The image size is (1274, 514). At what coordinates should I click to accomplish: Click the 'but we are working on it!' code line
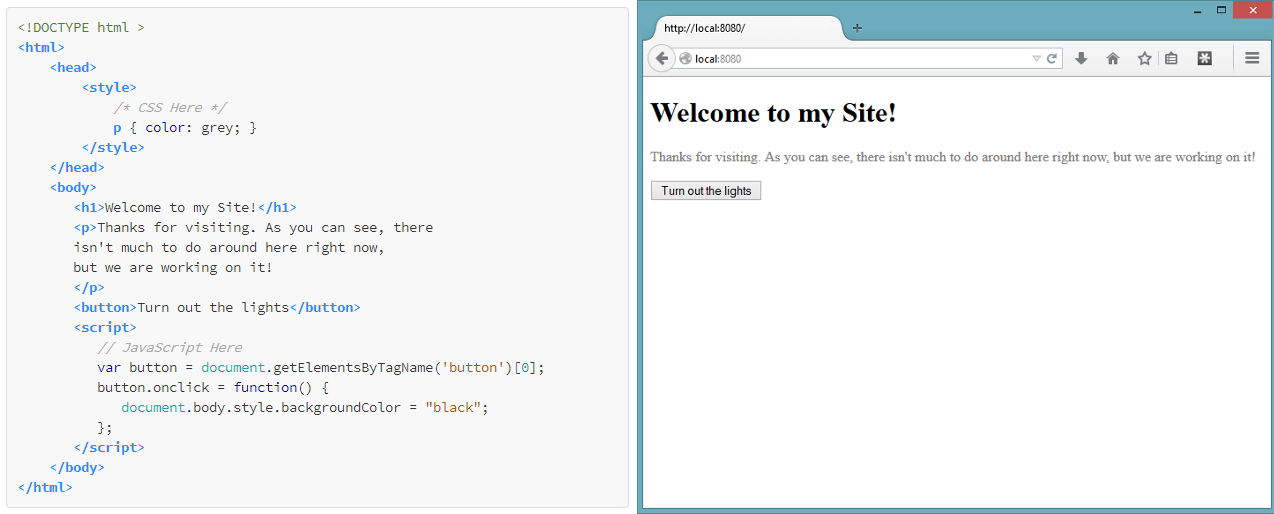tap(173, 268)
